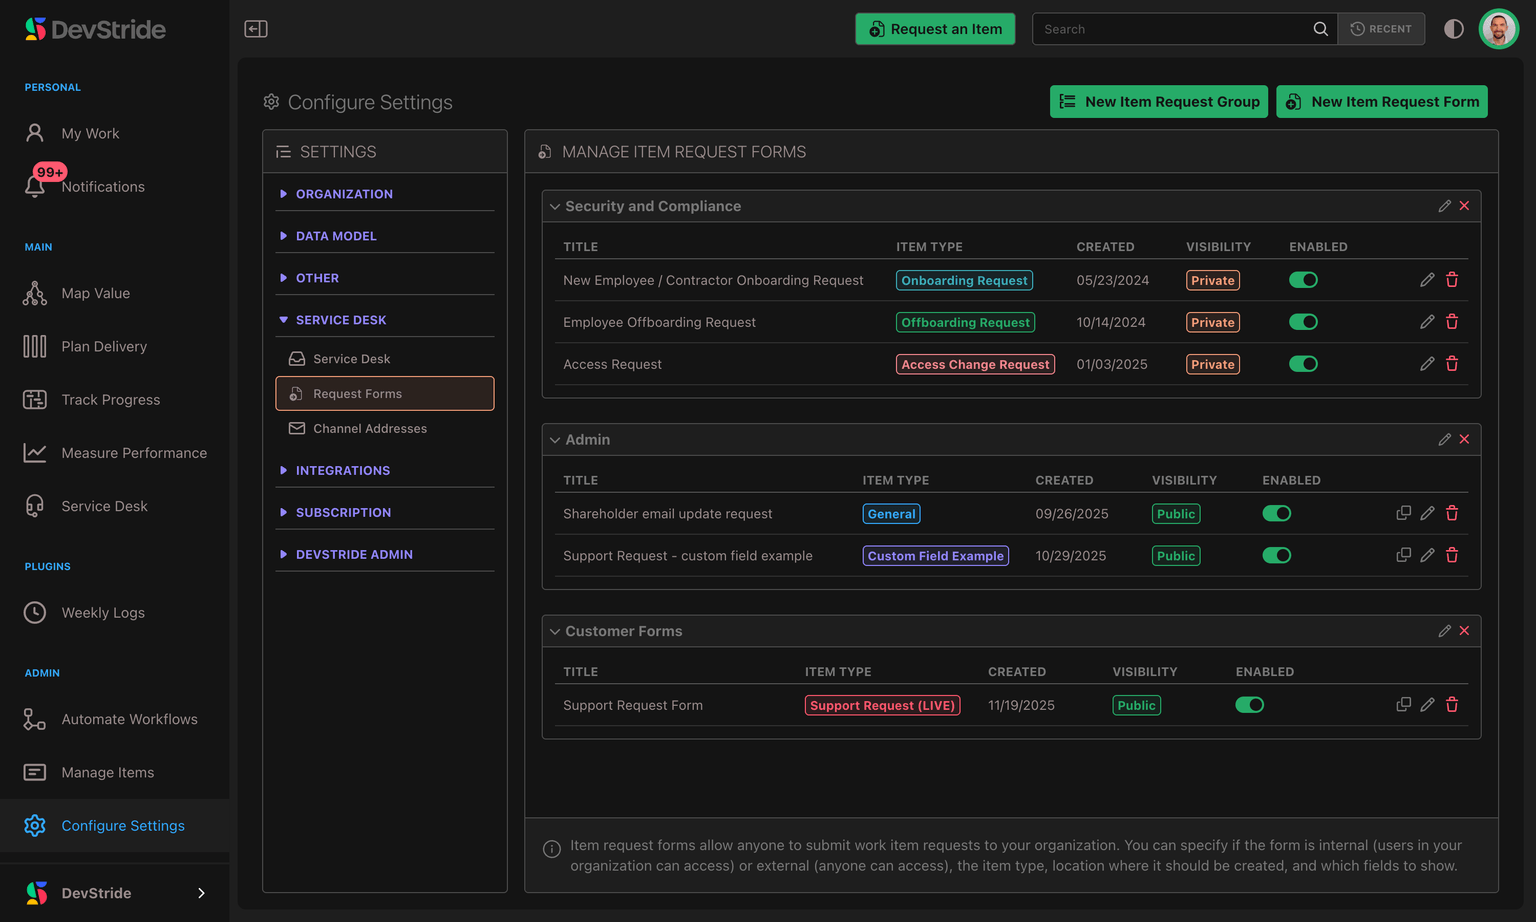Image resolution: width=1536 pixels, height=922 pixels.
Task: Toggle enabled switch for Access Request
Action: click(1303, 364)
